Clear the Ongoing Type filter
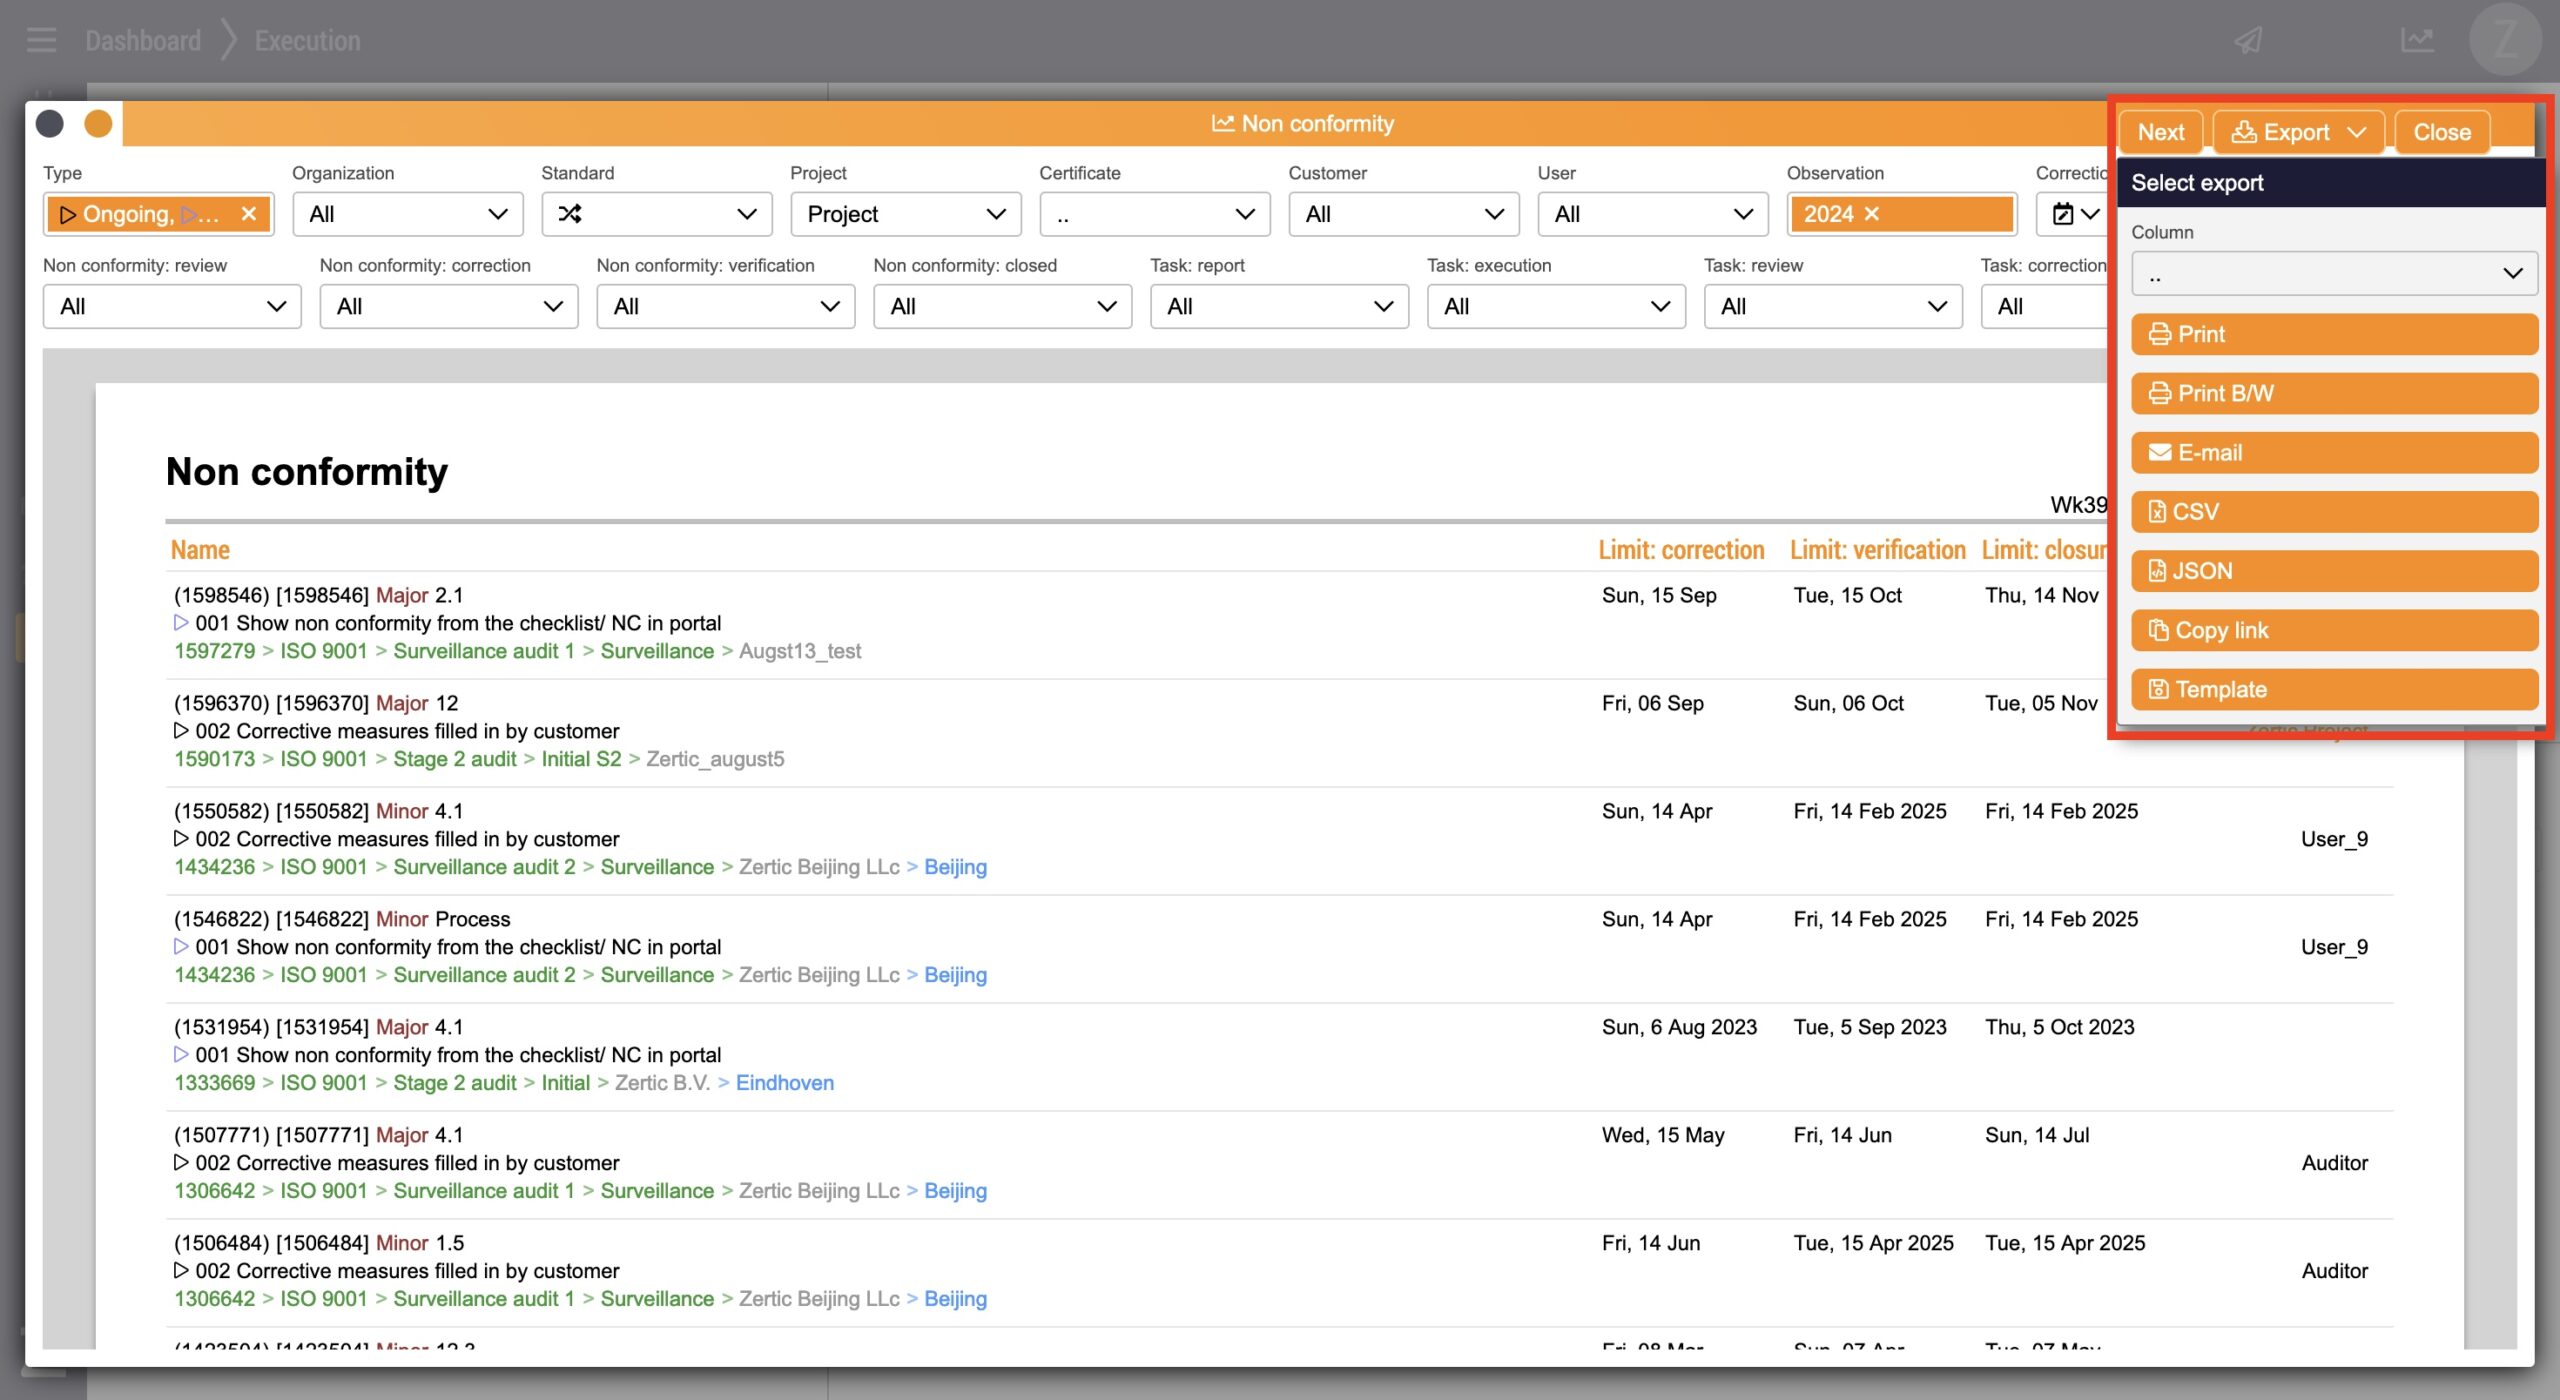2560x1400 pixels. 249,214
